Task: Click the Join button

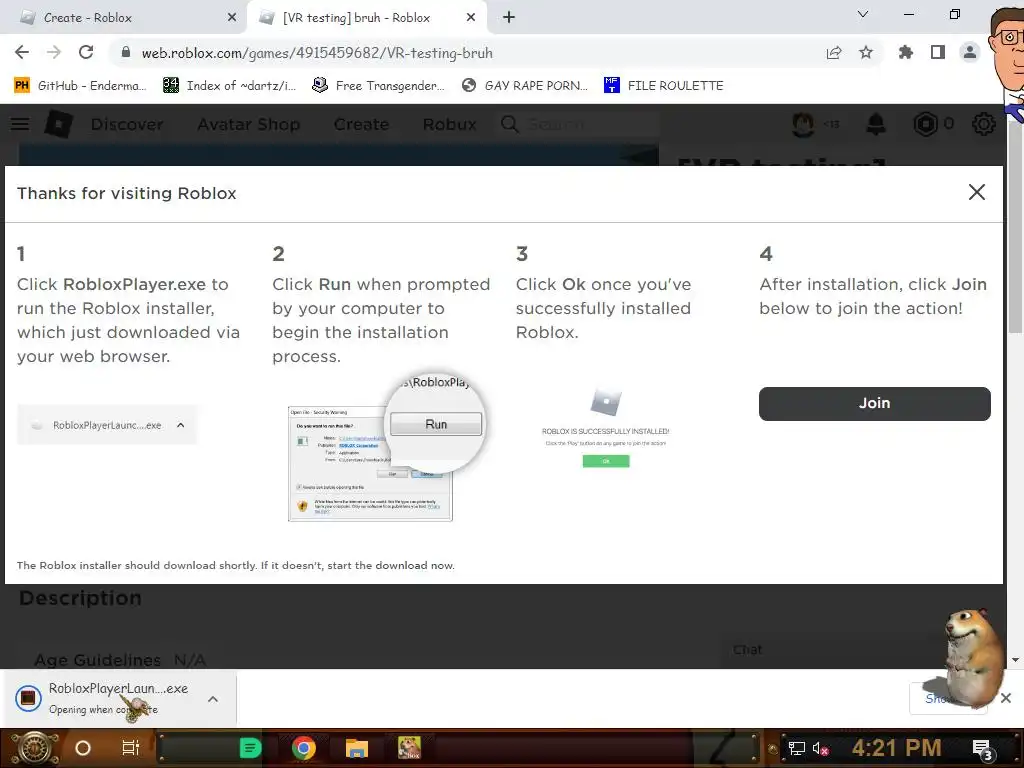Action: (874, 403)
